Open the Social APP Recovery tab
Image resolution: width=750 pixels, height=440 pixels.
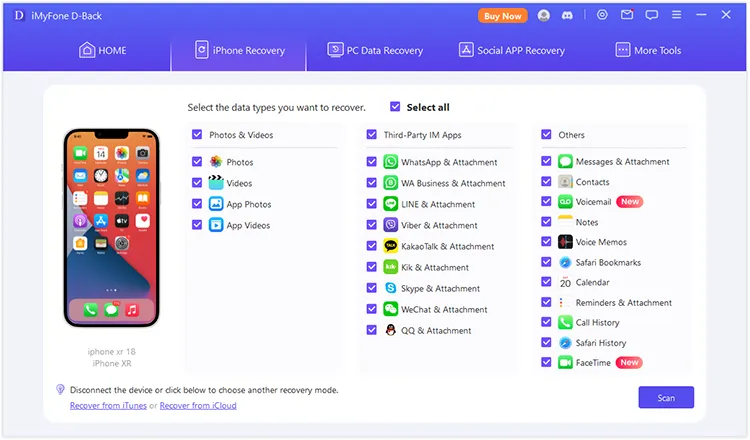(x=512, y=50)
